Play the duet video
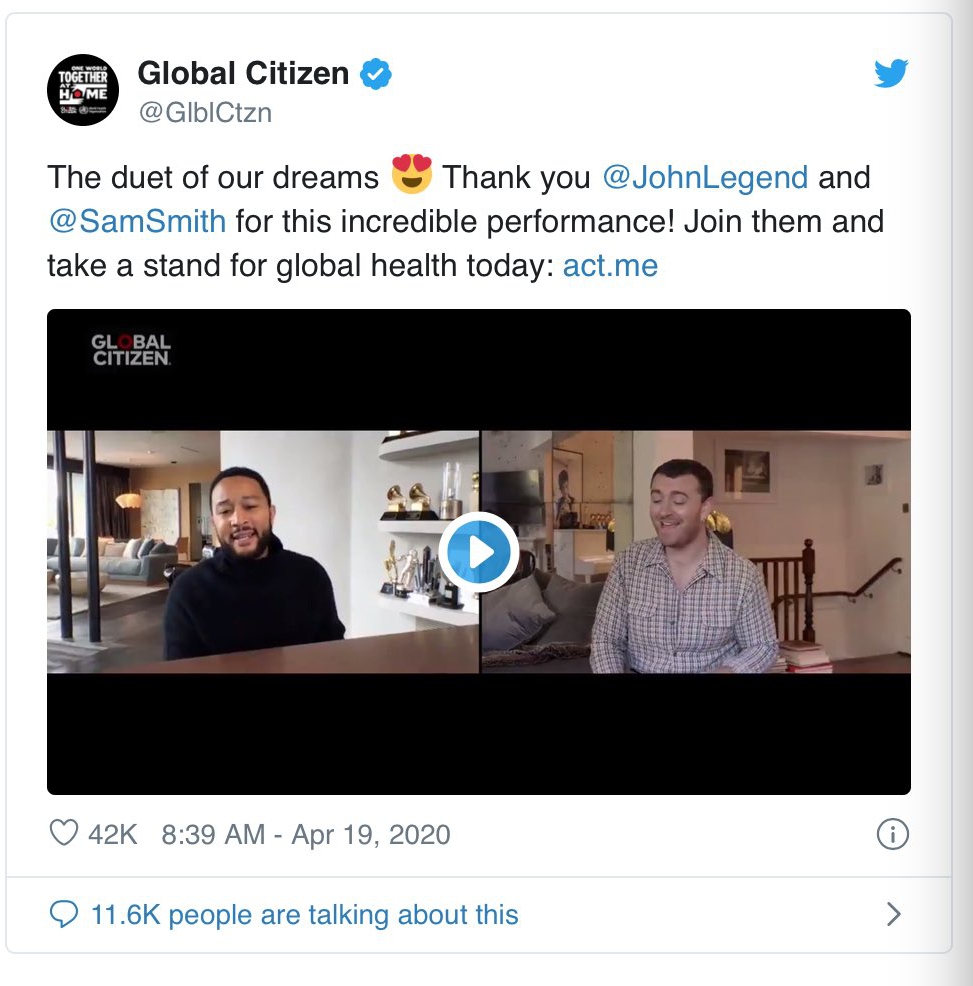The width and height of the screenshot is (973, 986). click(x=479, y=552)
